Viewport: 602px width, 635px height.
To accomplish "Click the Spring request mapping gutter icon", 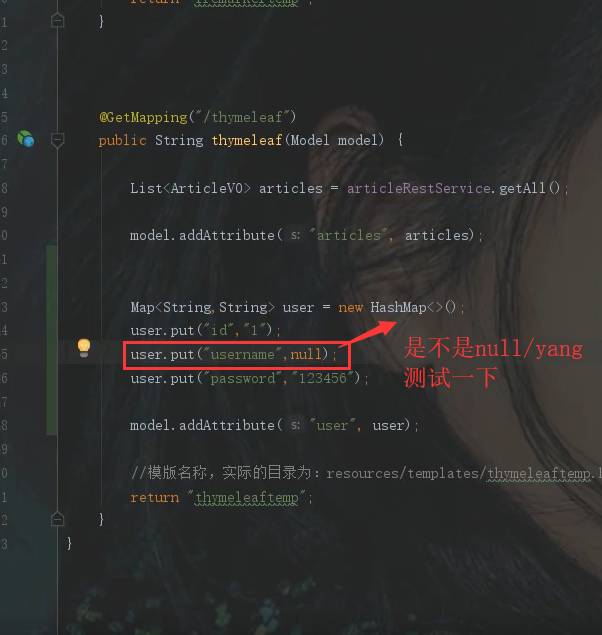I will [x=26, y=139].
